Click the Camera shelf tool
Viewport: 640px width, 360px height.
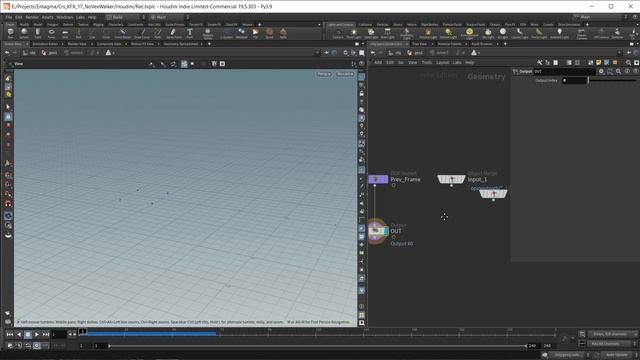[338, 33]
